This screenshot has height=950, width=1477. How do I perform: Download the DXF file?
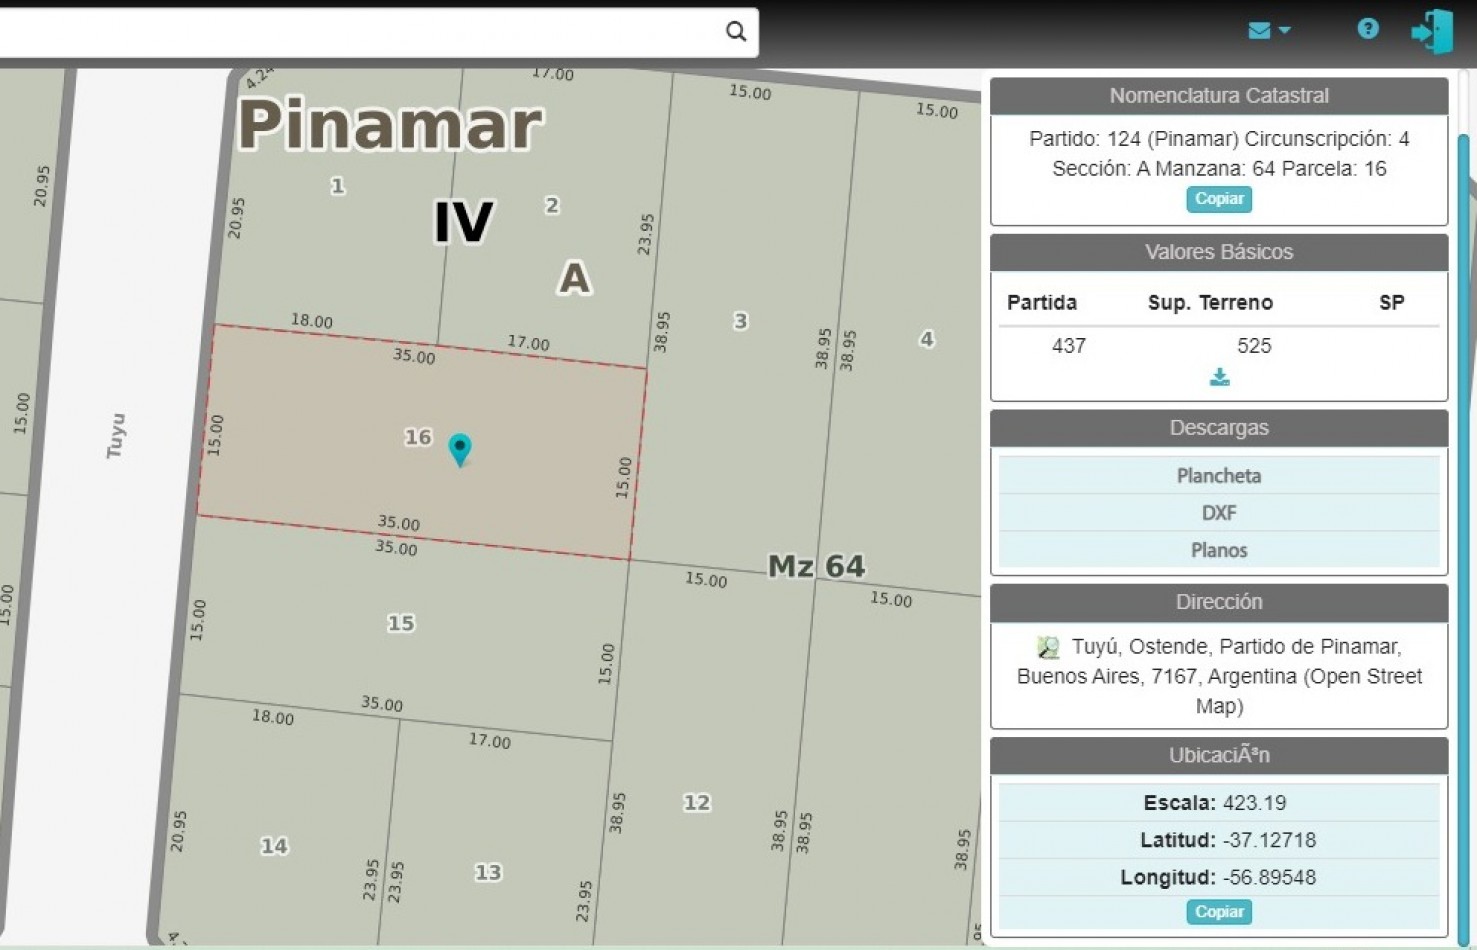1219,513
